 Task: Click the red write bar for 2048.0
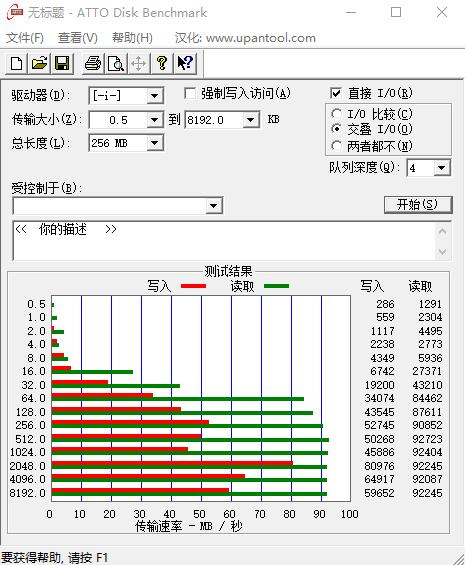click(172, 463)
